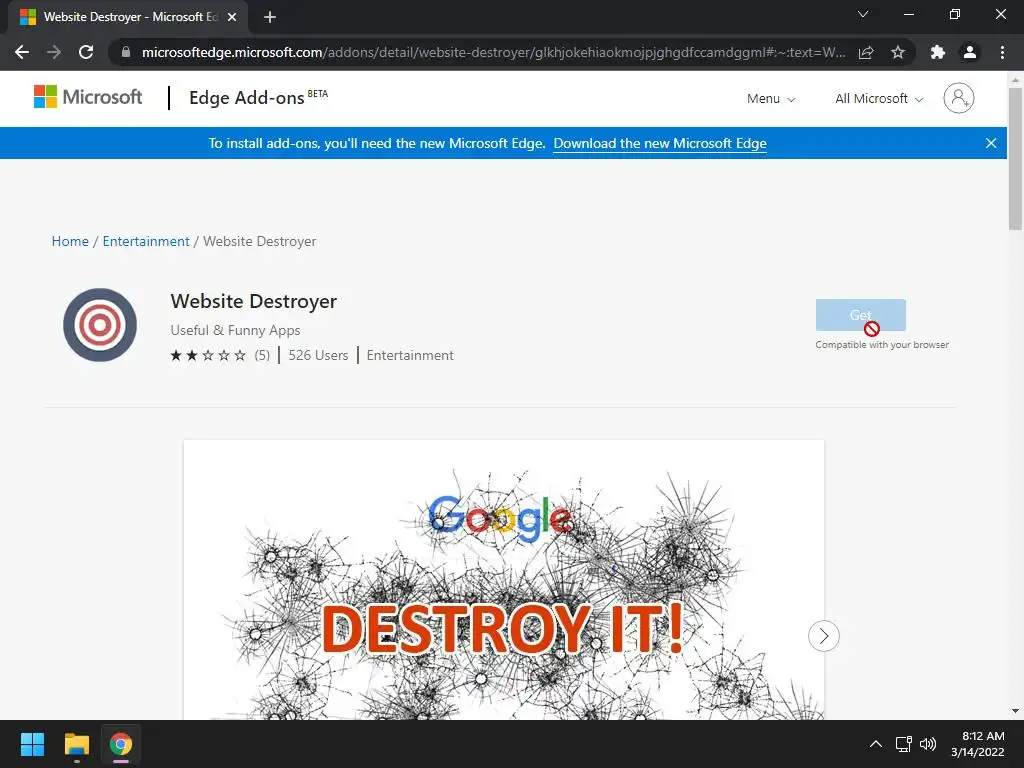
Task: Open a new tab with plus icon
Action: (x=270, y=17)
